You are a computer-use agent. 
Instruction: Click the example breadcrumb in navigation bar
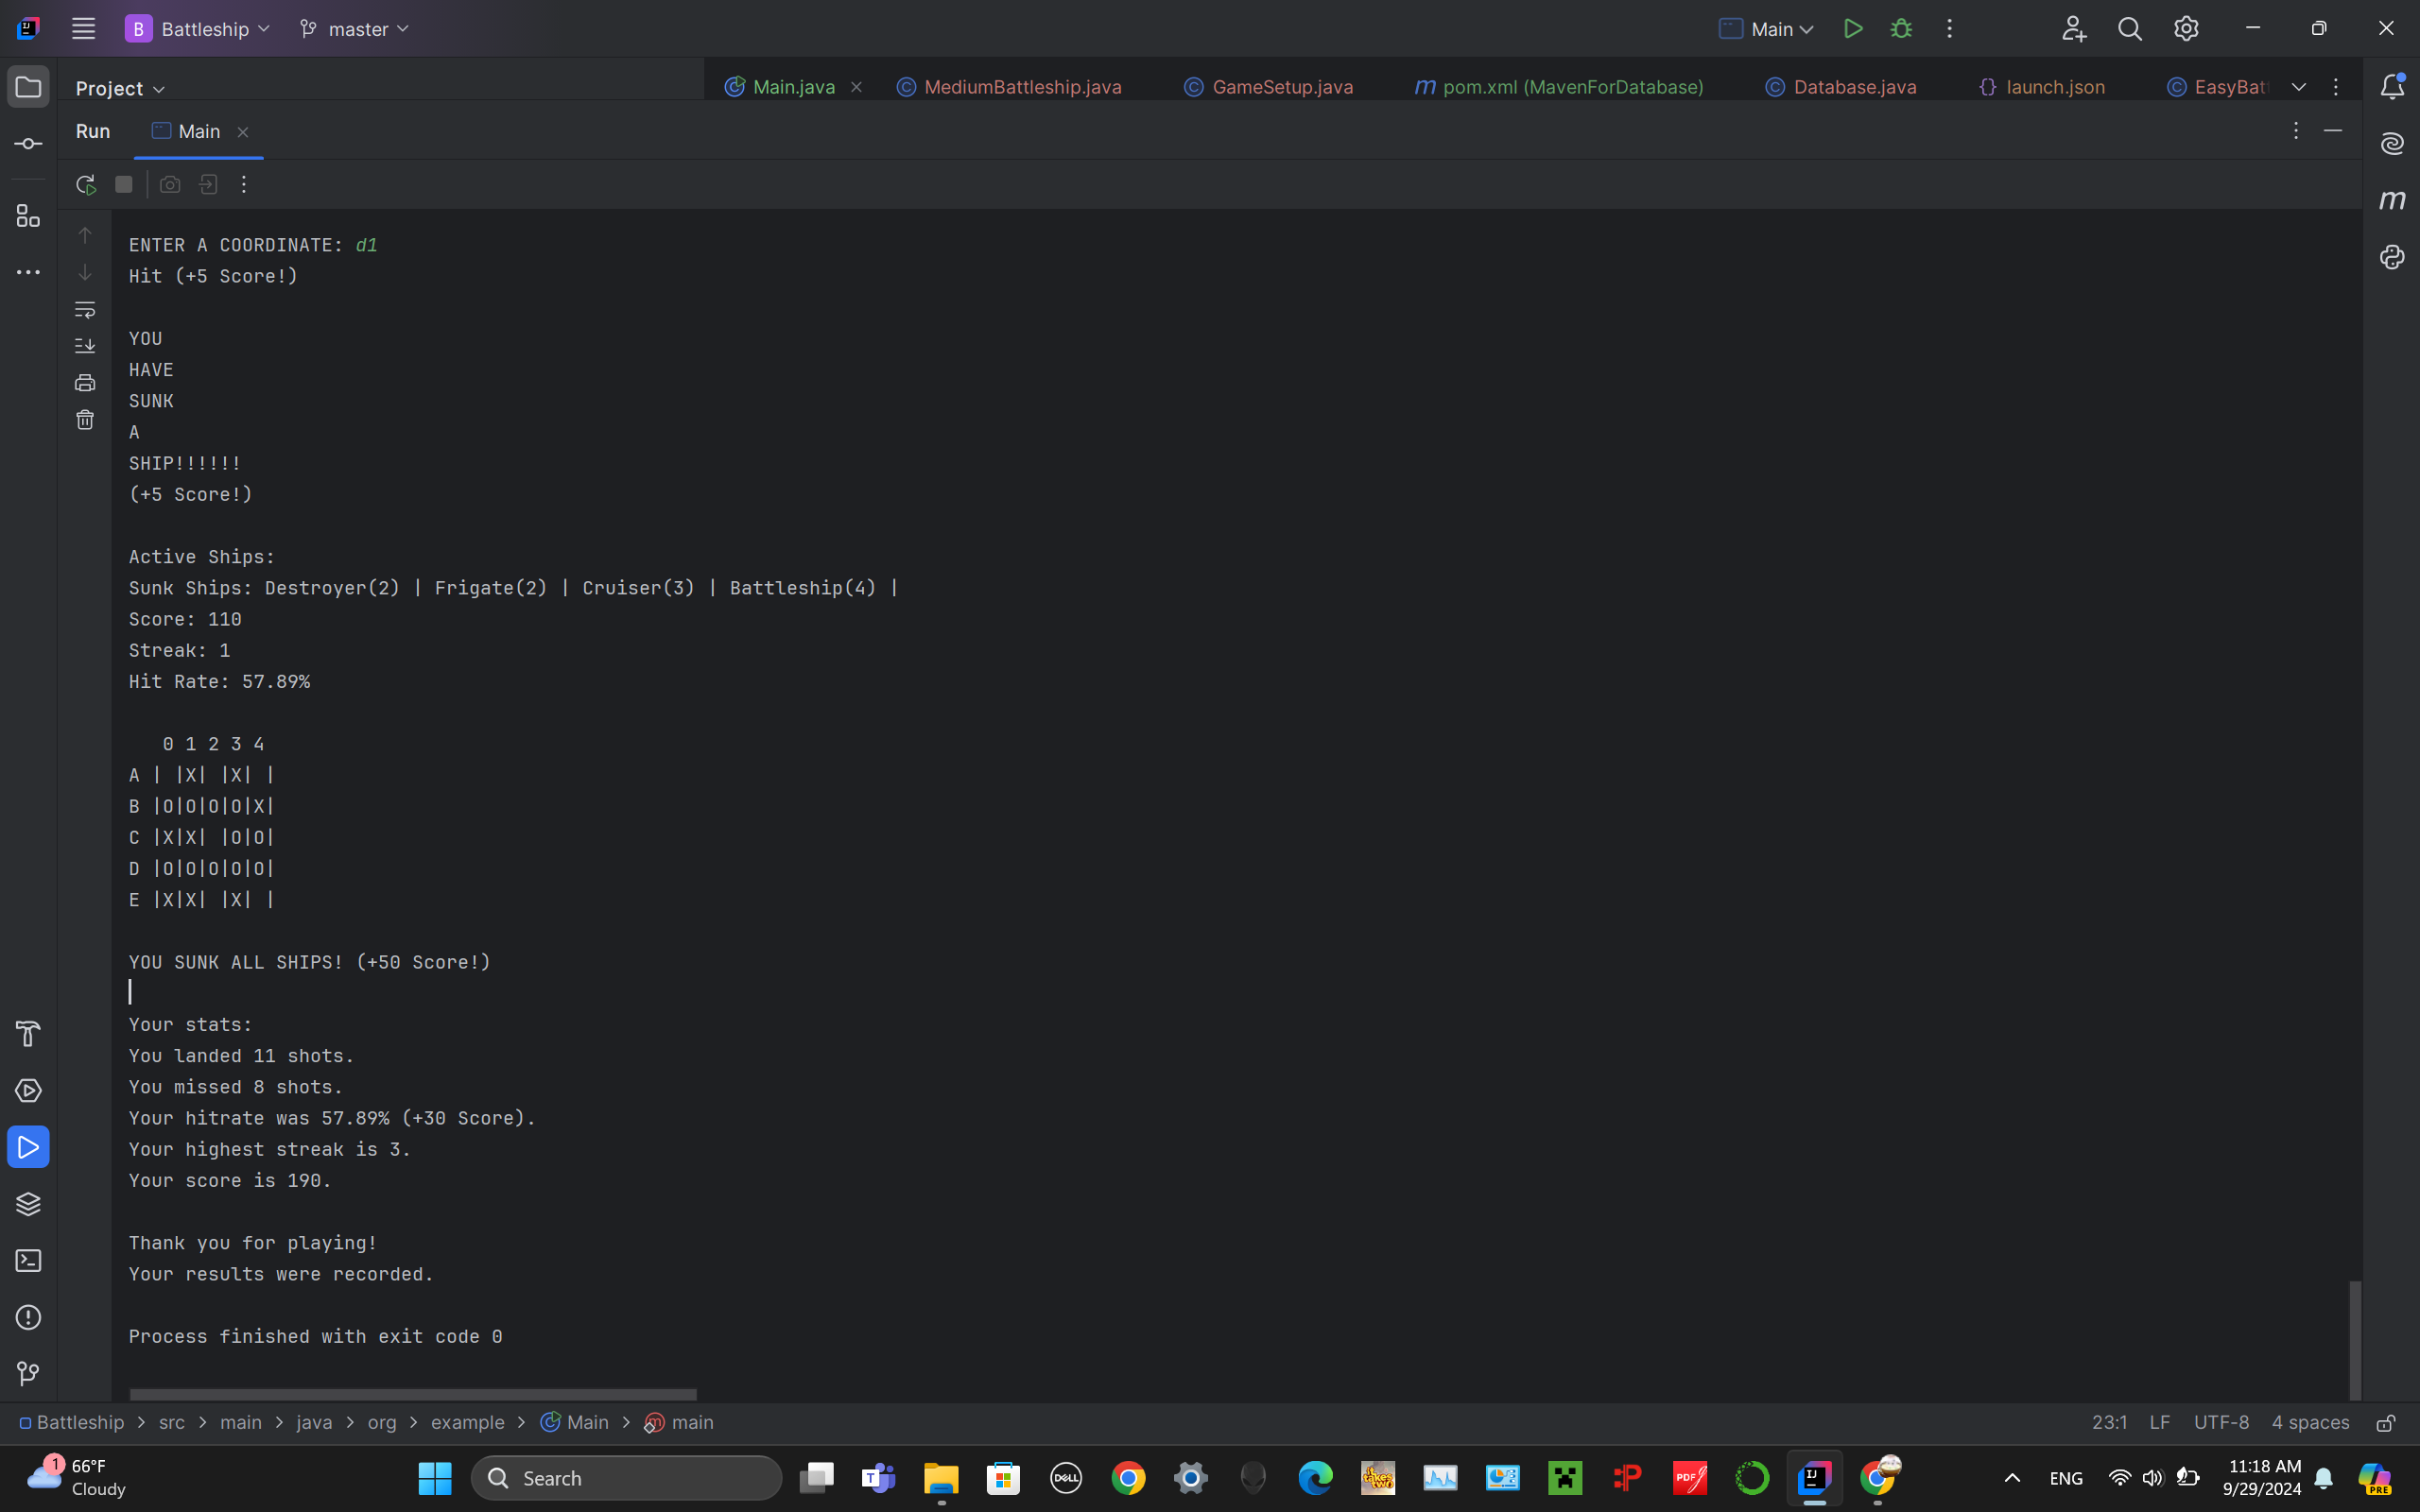pyautogui.click(x=467, y=1423)
